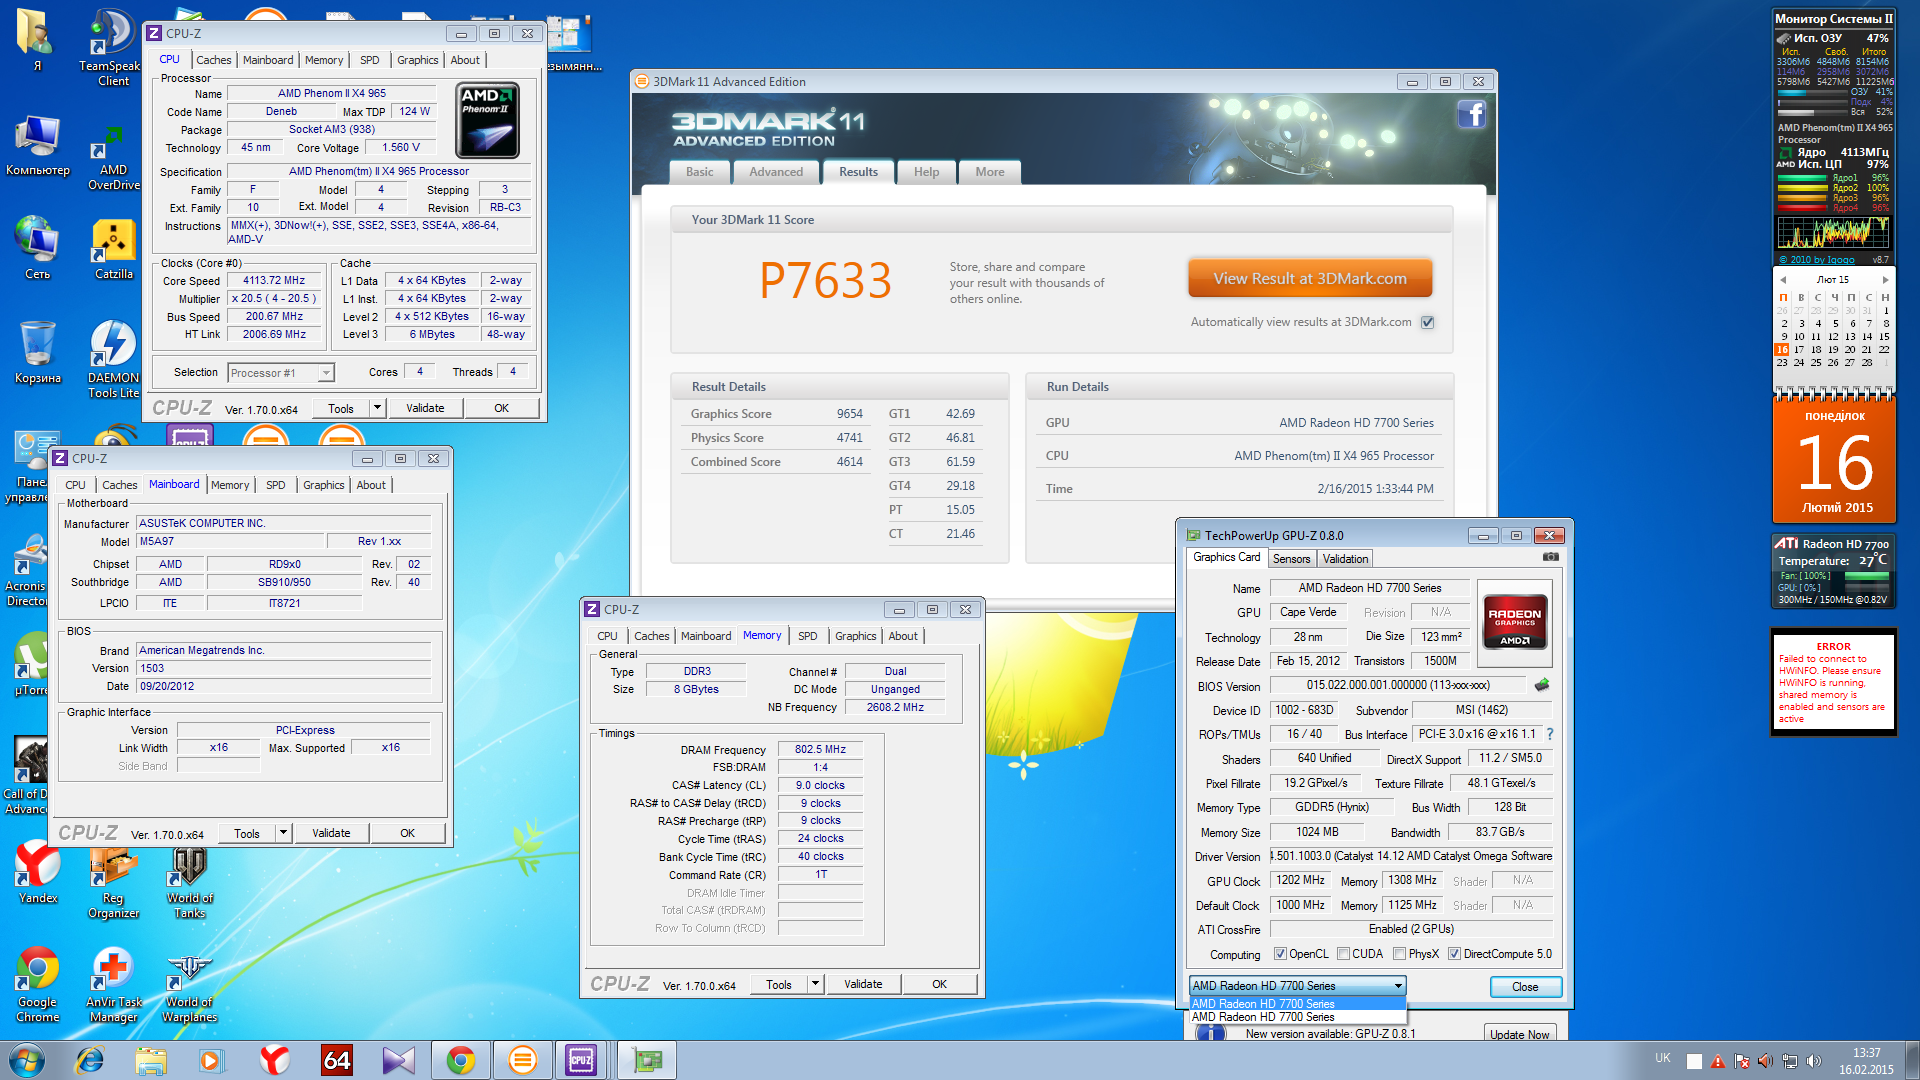Image resolution: width=1920 pixels, height=1080 pixels.
Task: Click the AMD Phenom II logo in CPU-Z
Action: [487, 121]
